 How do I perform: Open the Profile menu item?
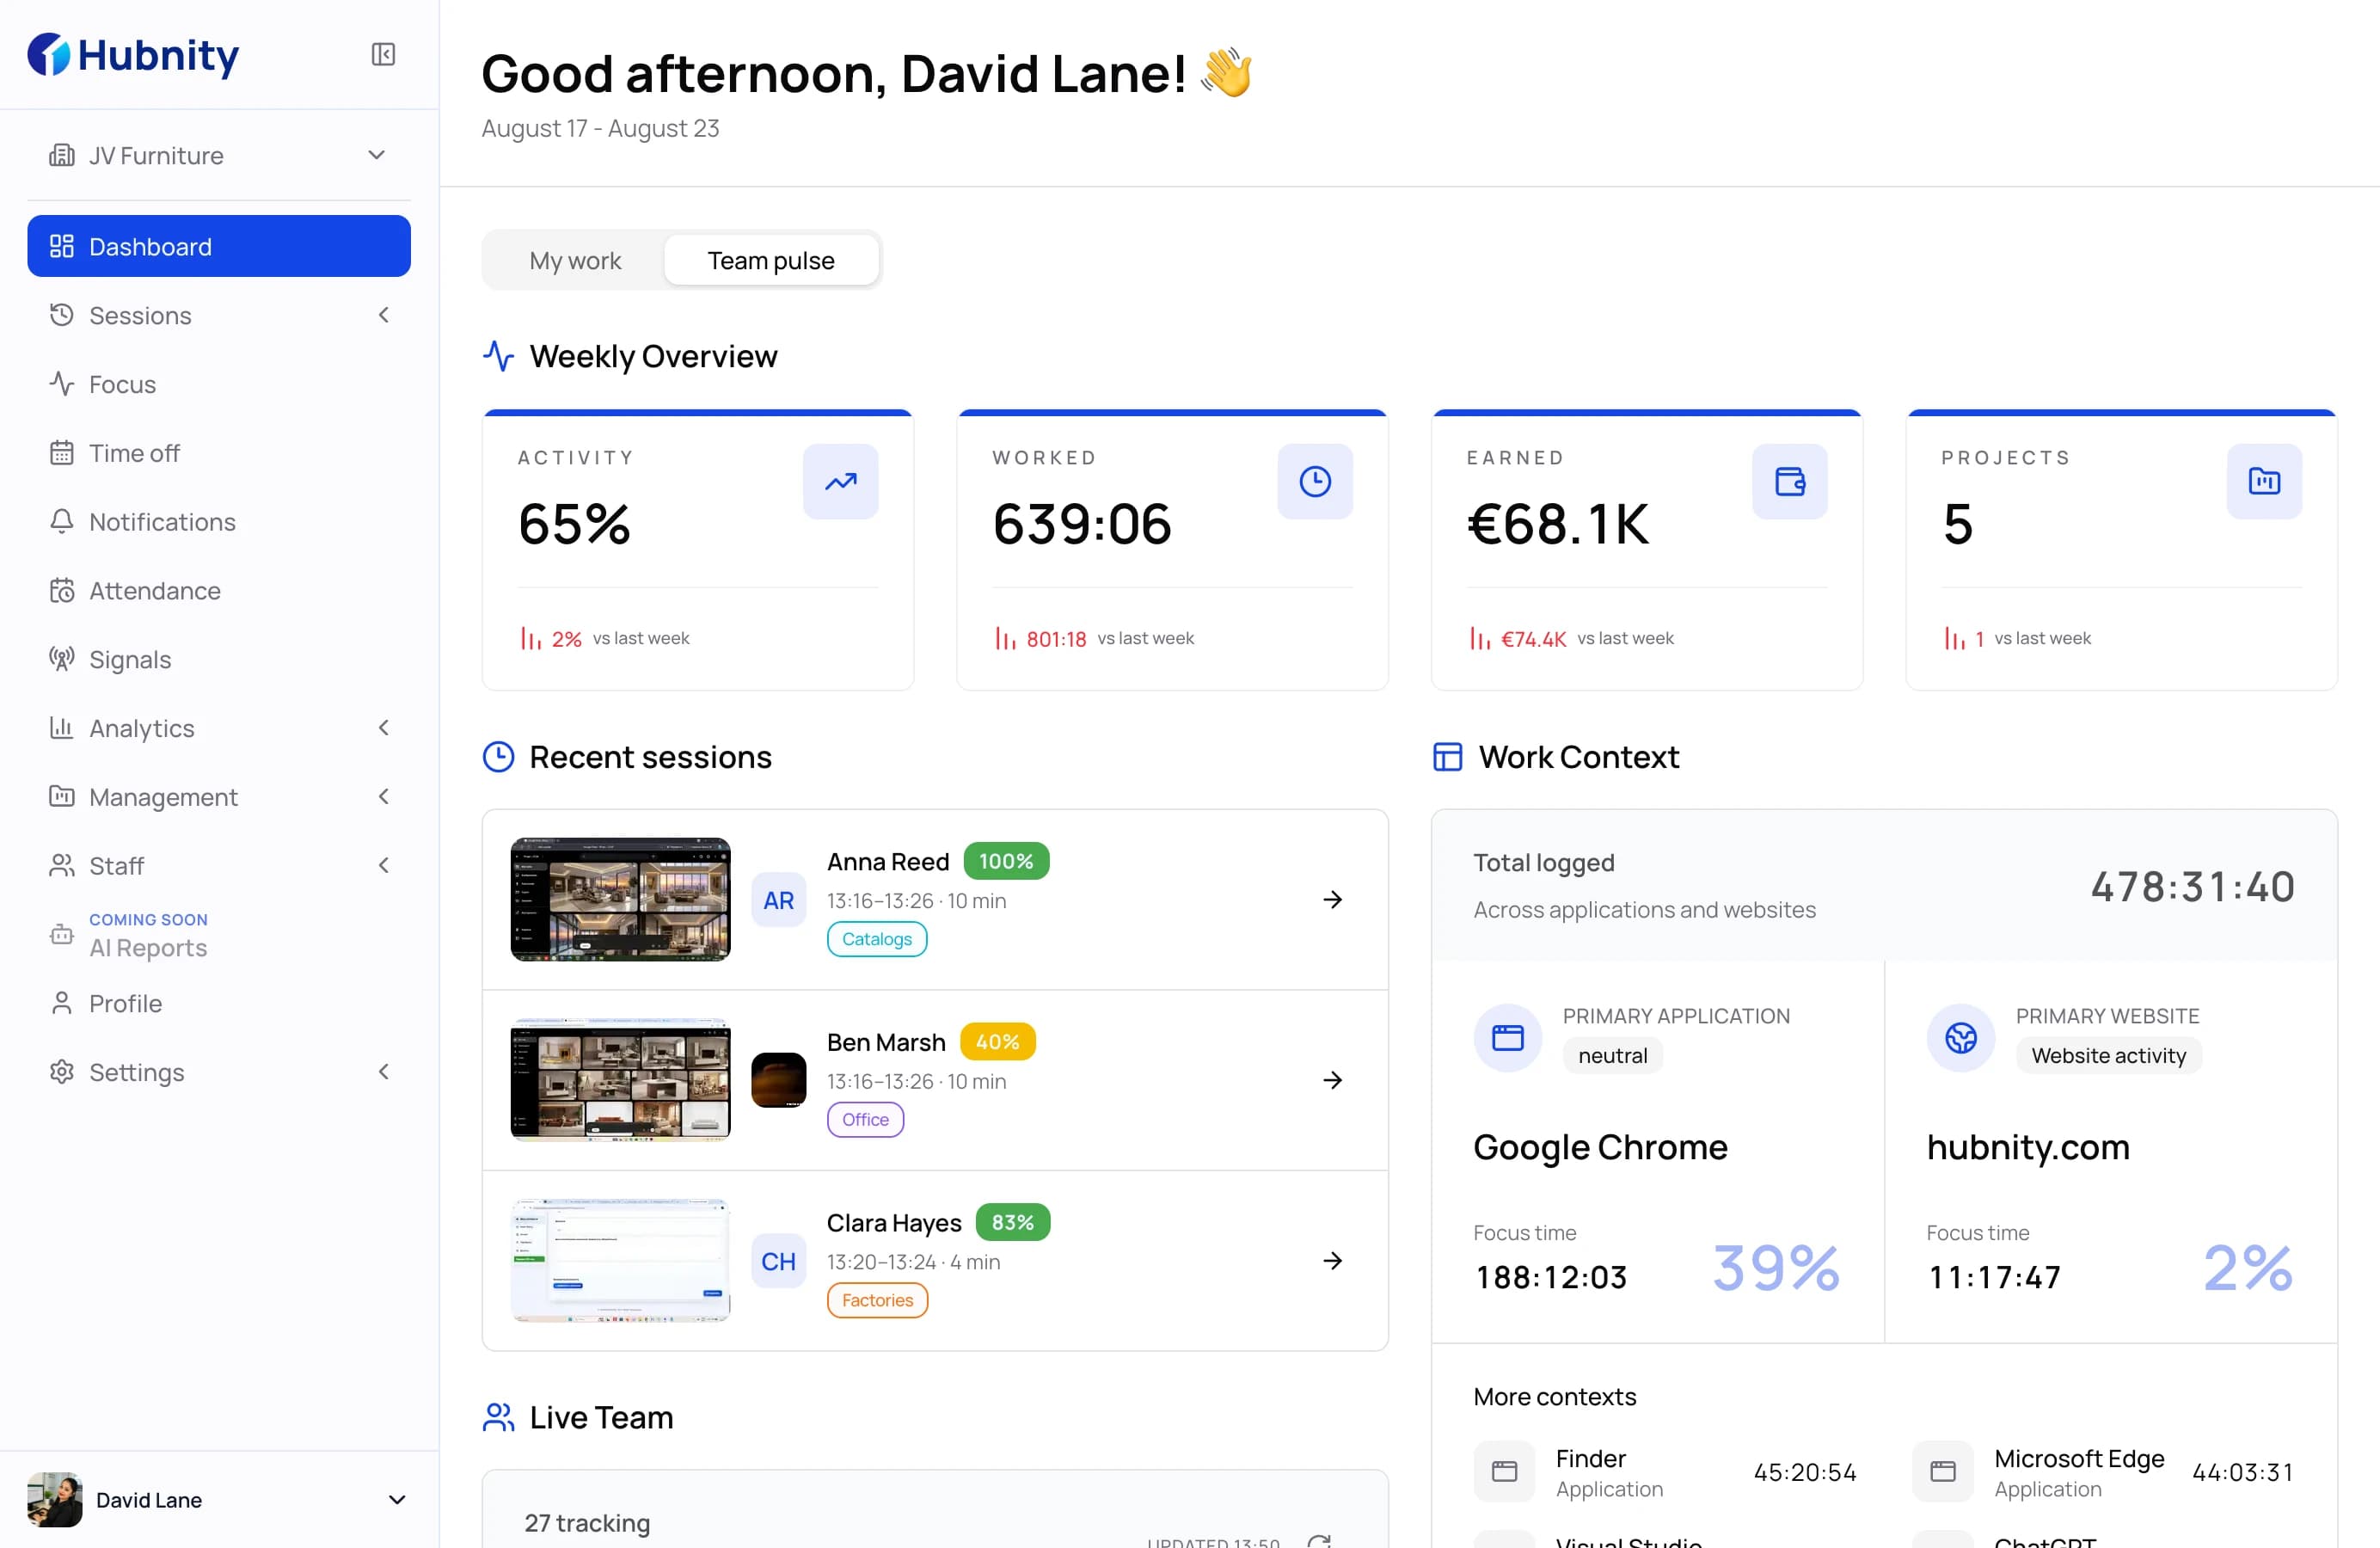click(x=219, y=1003)
